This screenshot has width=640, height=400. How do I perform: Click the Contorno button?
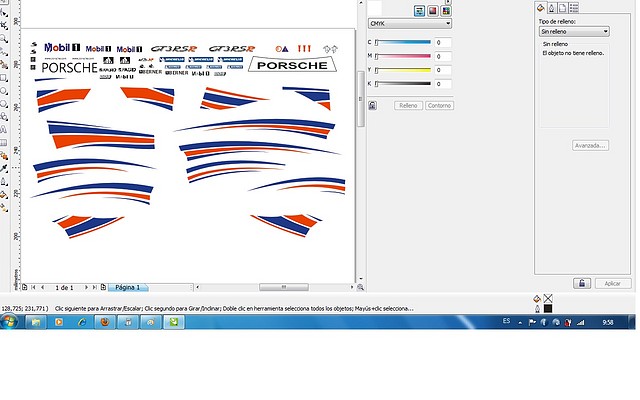pos(439,105)
